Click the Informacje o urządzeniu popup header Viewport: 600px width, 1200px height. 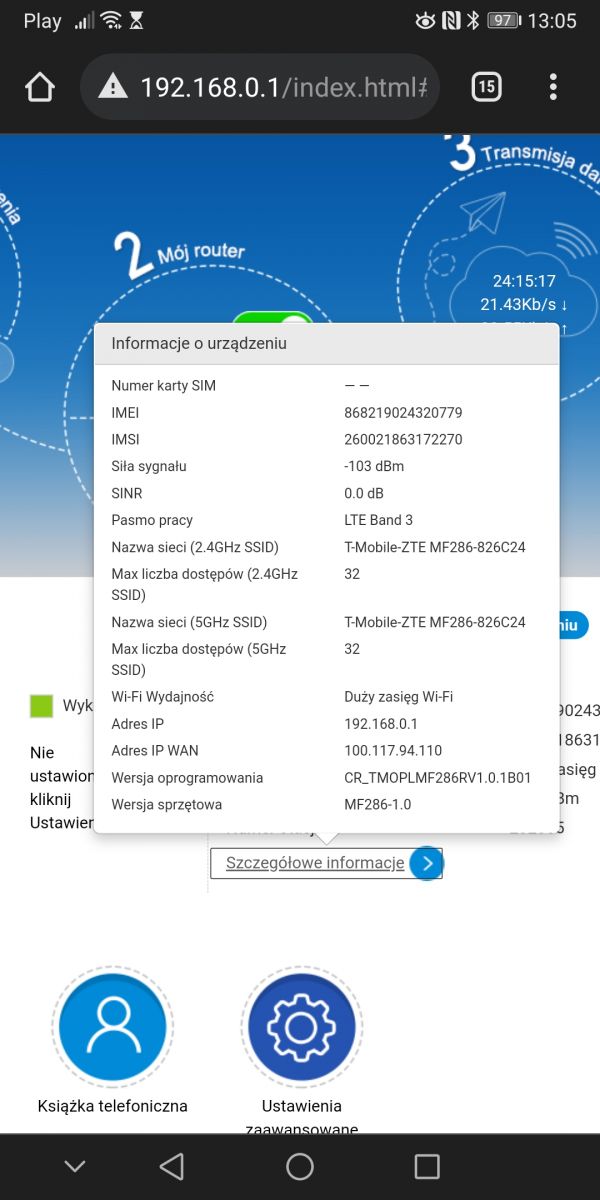point(326,343)
